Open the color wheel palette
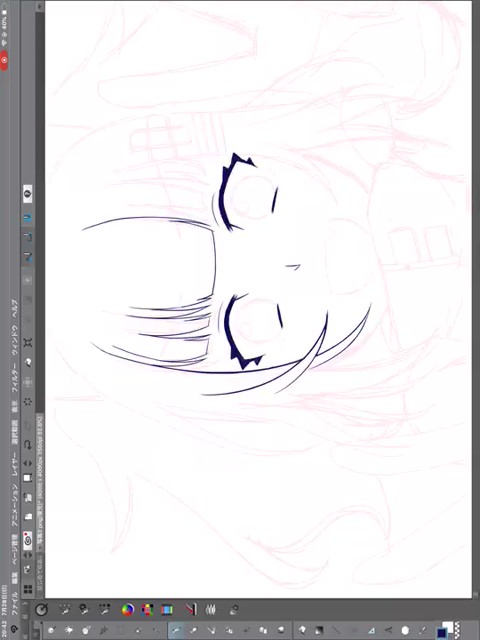 point(128,610)
